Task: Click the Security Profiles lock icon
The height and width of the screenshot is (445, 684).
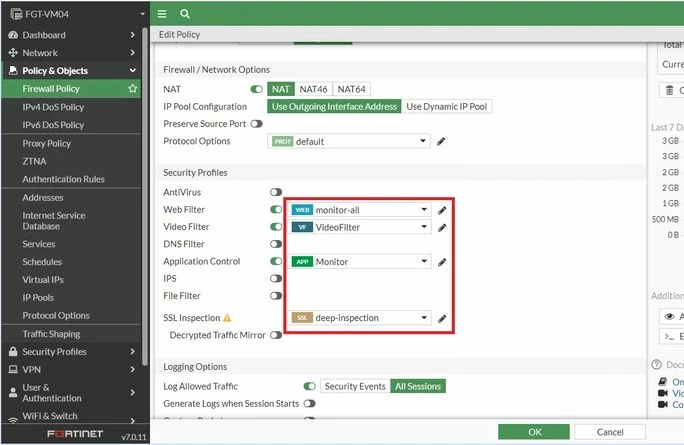Action: 13,352
